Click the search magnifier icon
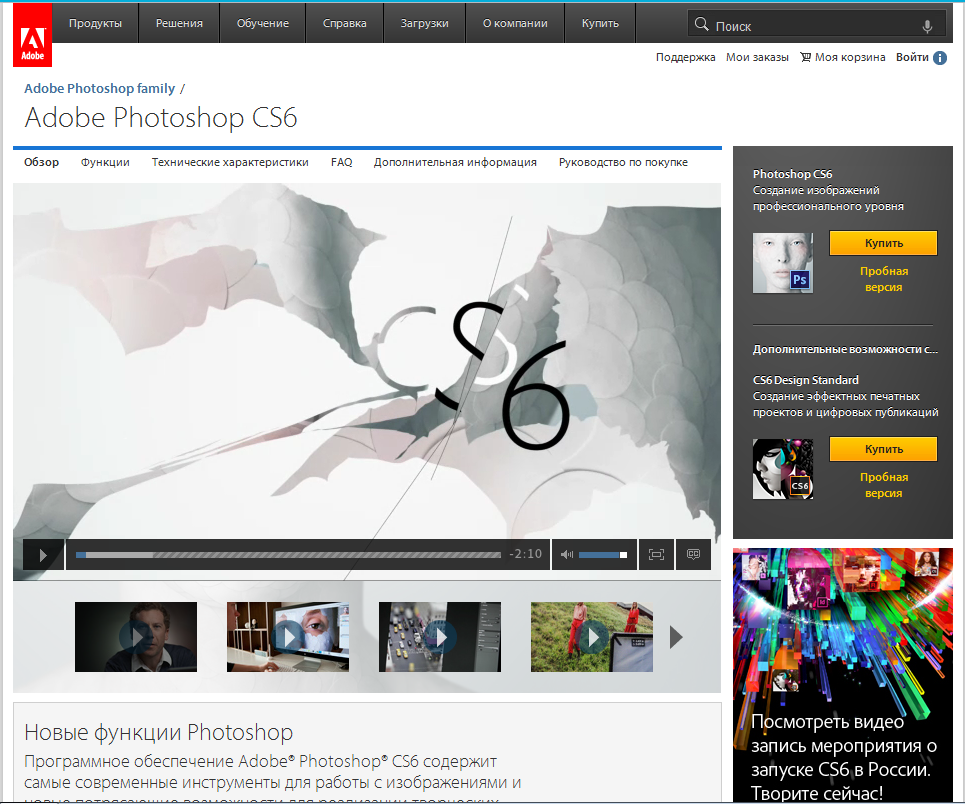This screenshot has width=965, height=804. 701,24
